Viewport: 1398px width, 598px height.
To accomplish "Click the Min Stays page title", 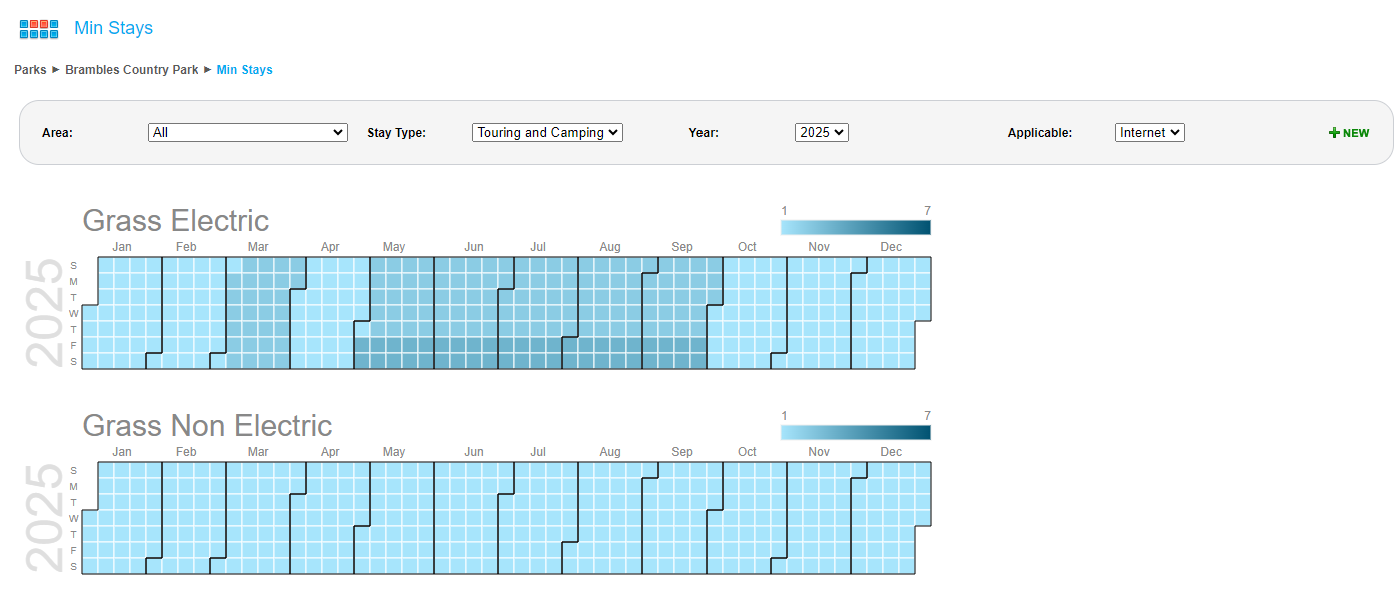I will pyautogui.click(x=113, y=28).
